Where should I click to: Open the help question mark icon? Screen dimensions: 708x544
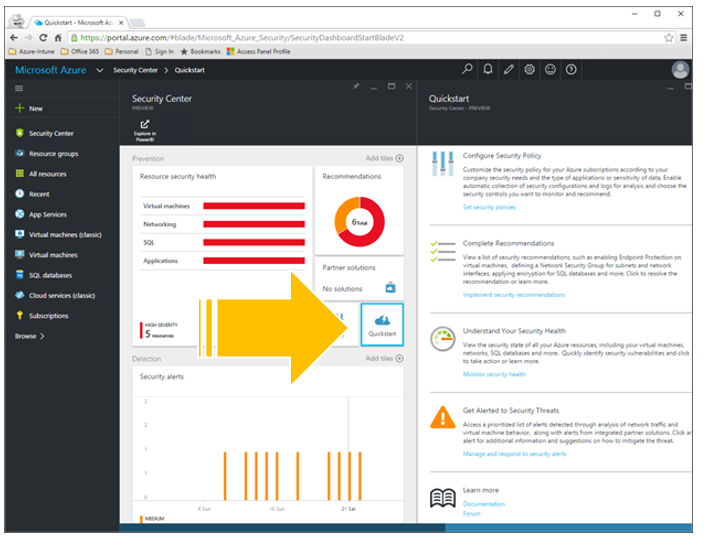(x=571, y=70)
